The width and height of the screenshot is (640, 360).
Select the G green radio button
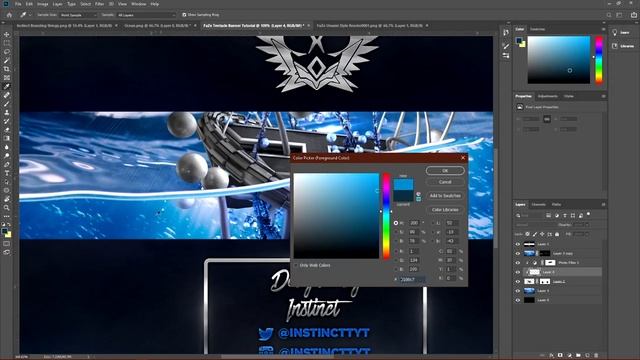[x=396, y=260]
